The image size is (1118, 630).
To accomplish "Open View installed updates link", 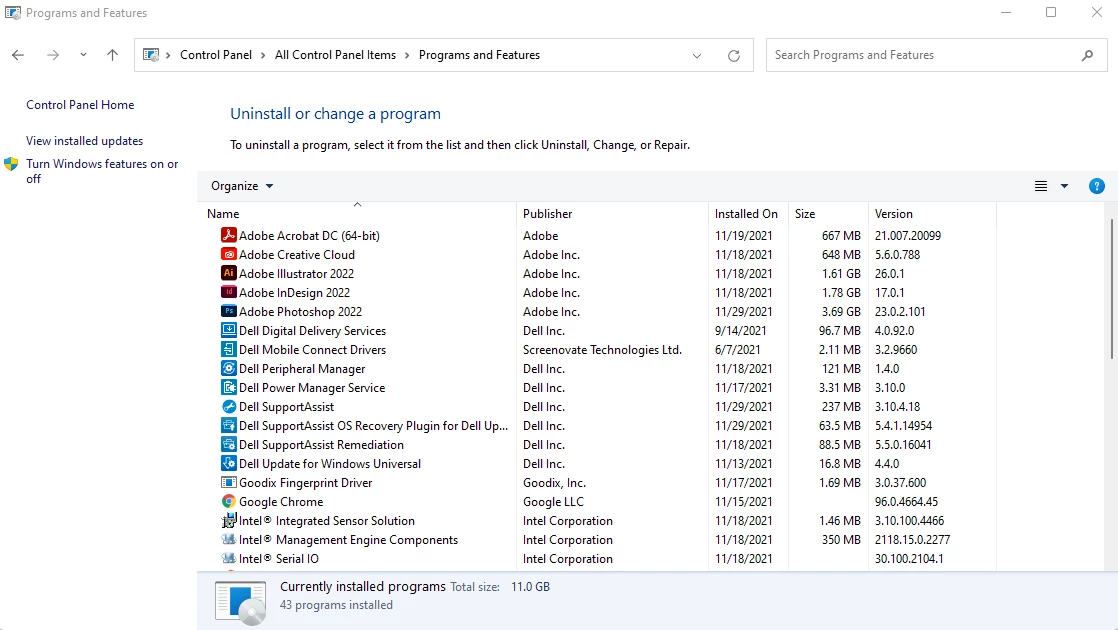I will click(84, 141).
